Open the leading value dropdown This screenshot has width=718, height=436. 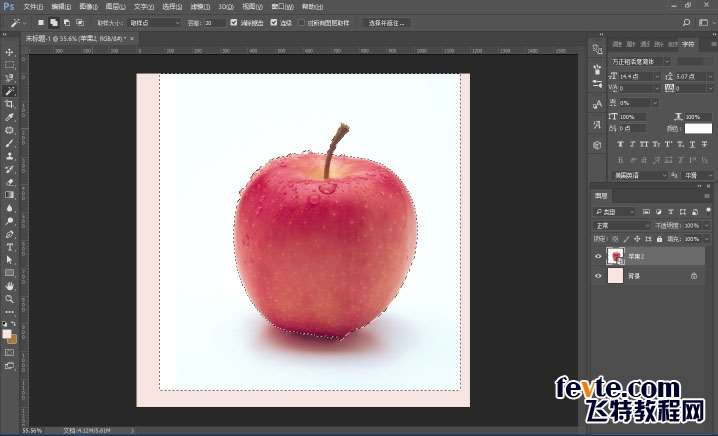pos(710,76)
